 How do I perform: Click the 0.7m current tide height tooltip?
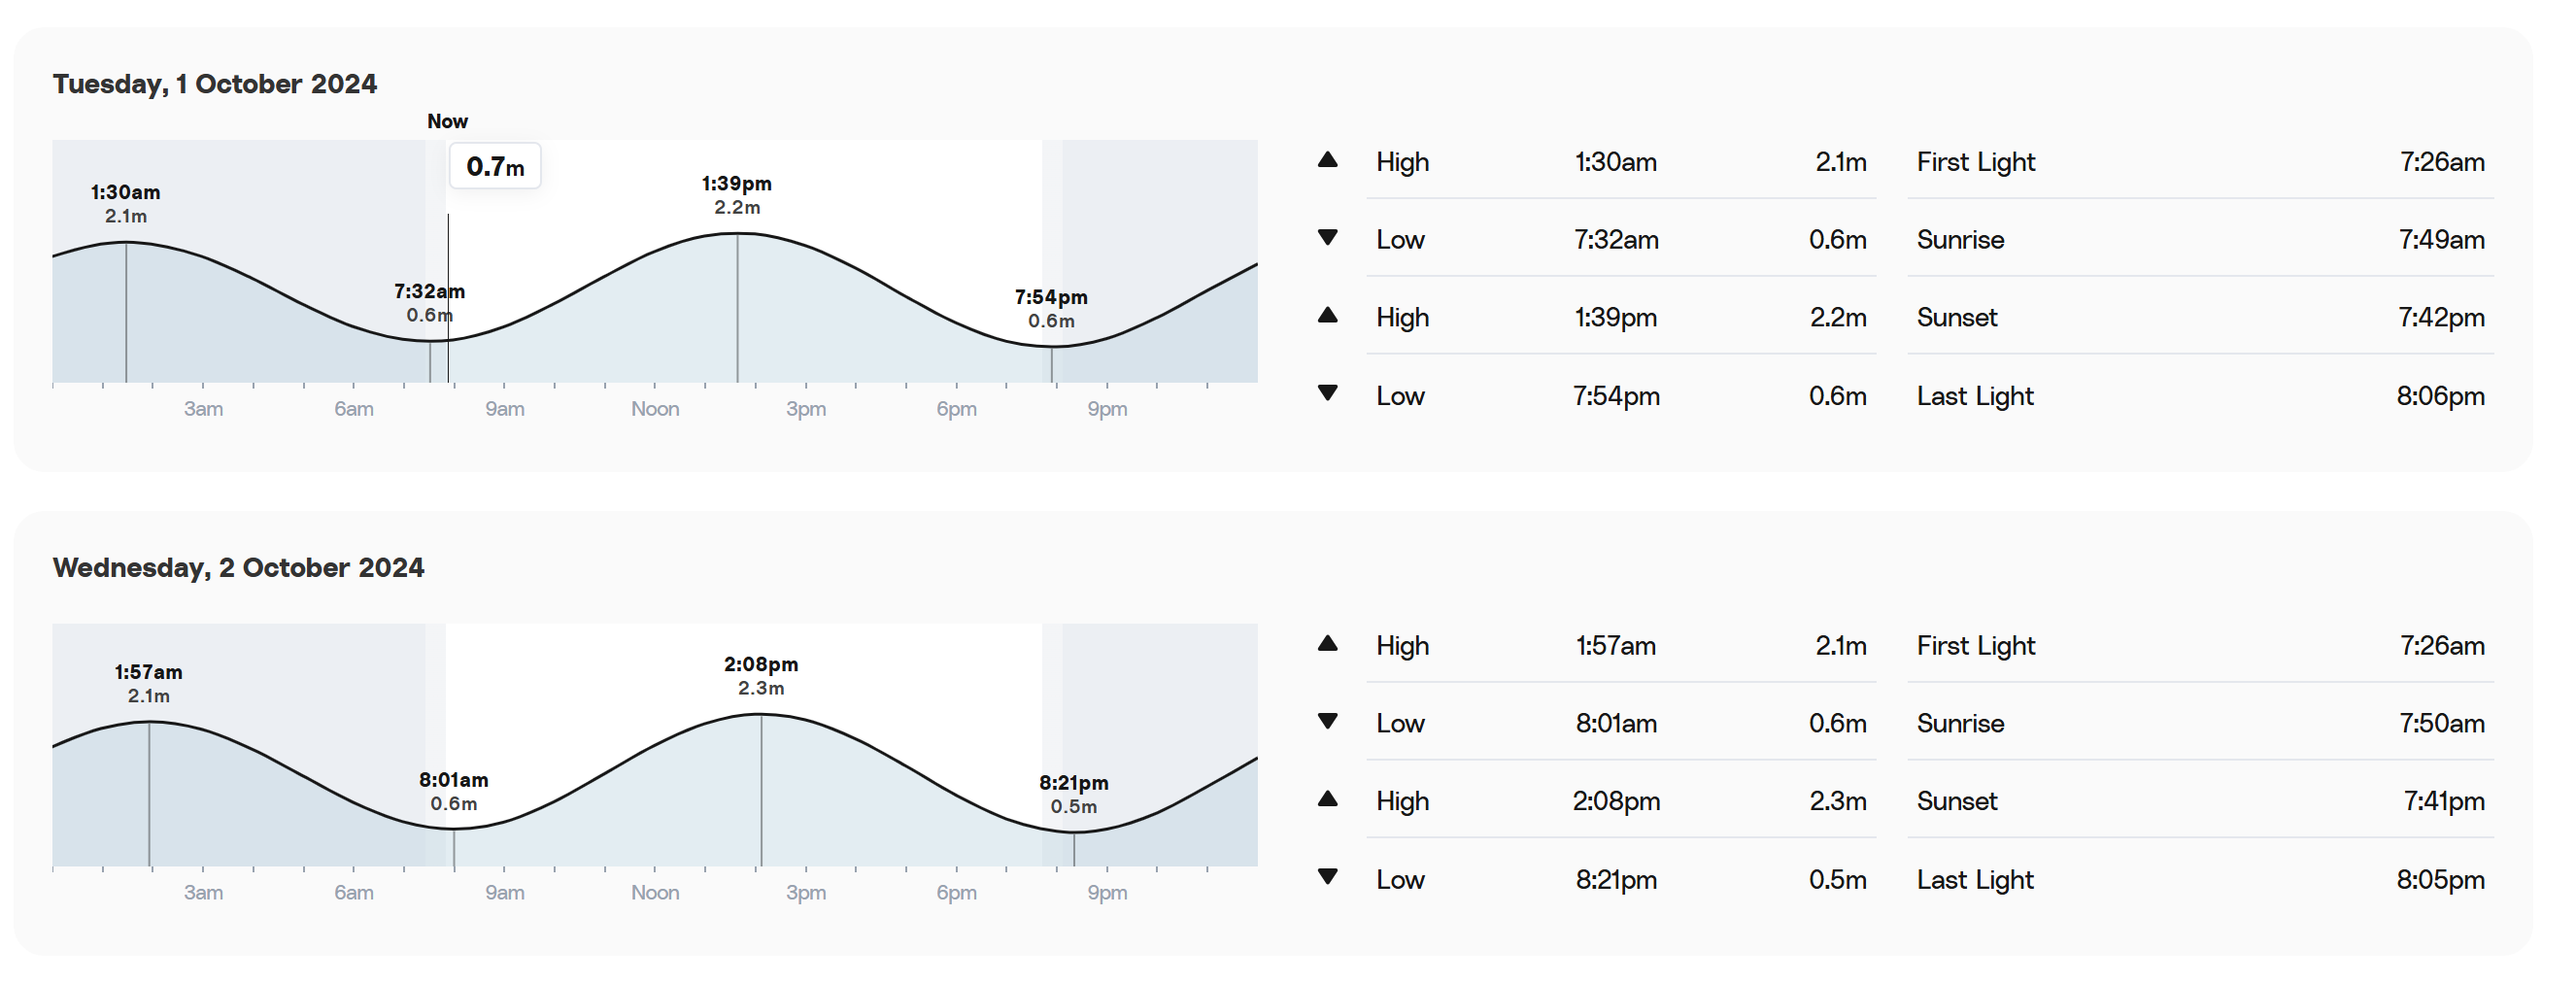(x=495, y=166)
